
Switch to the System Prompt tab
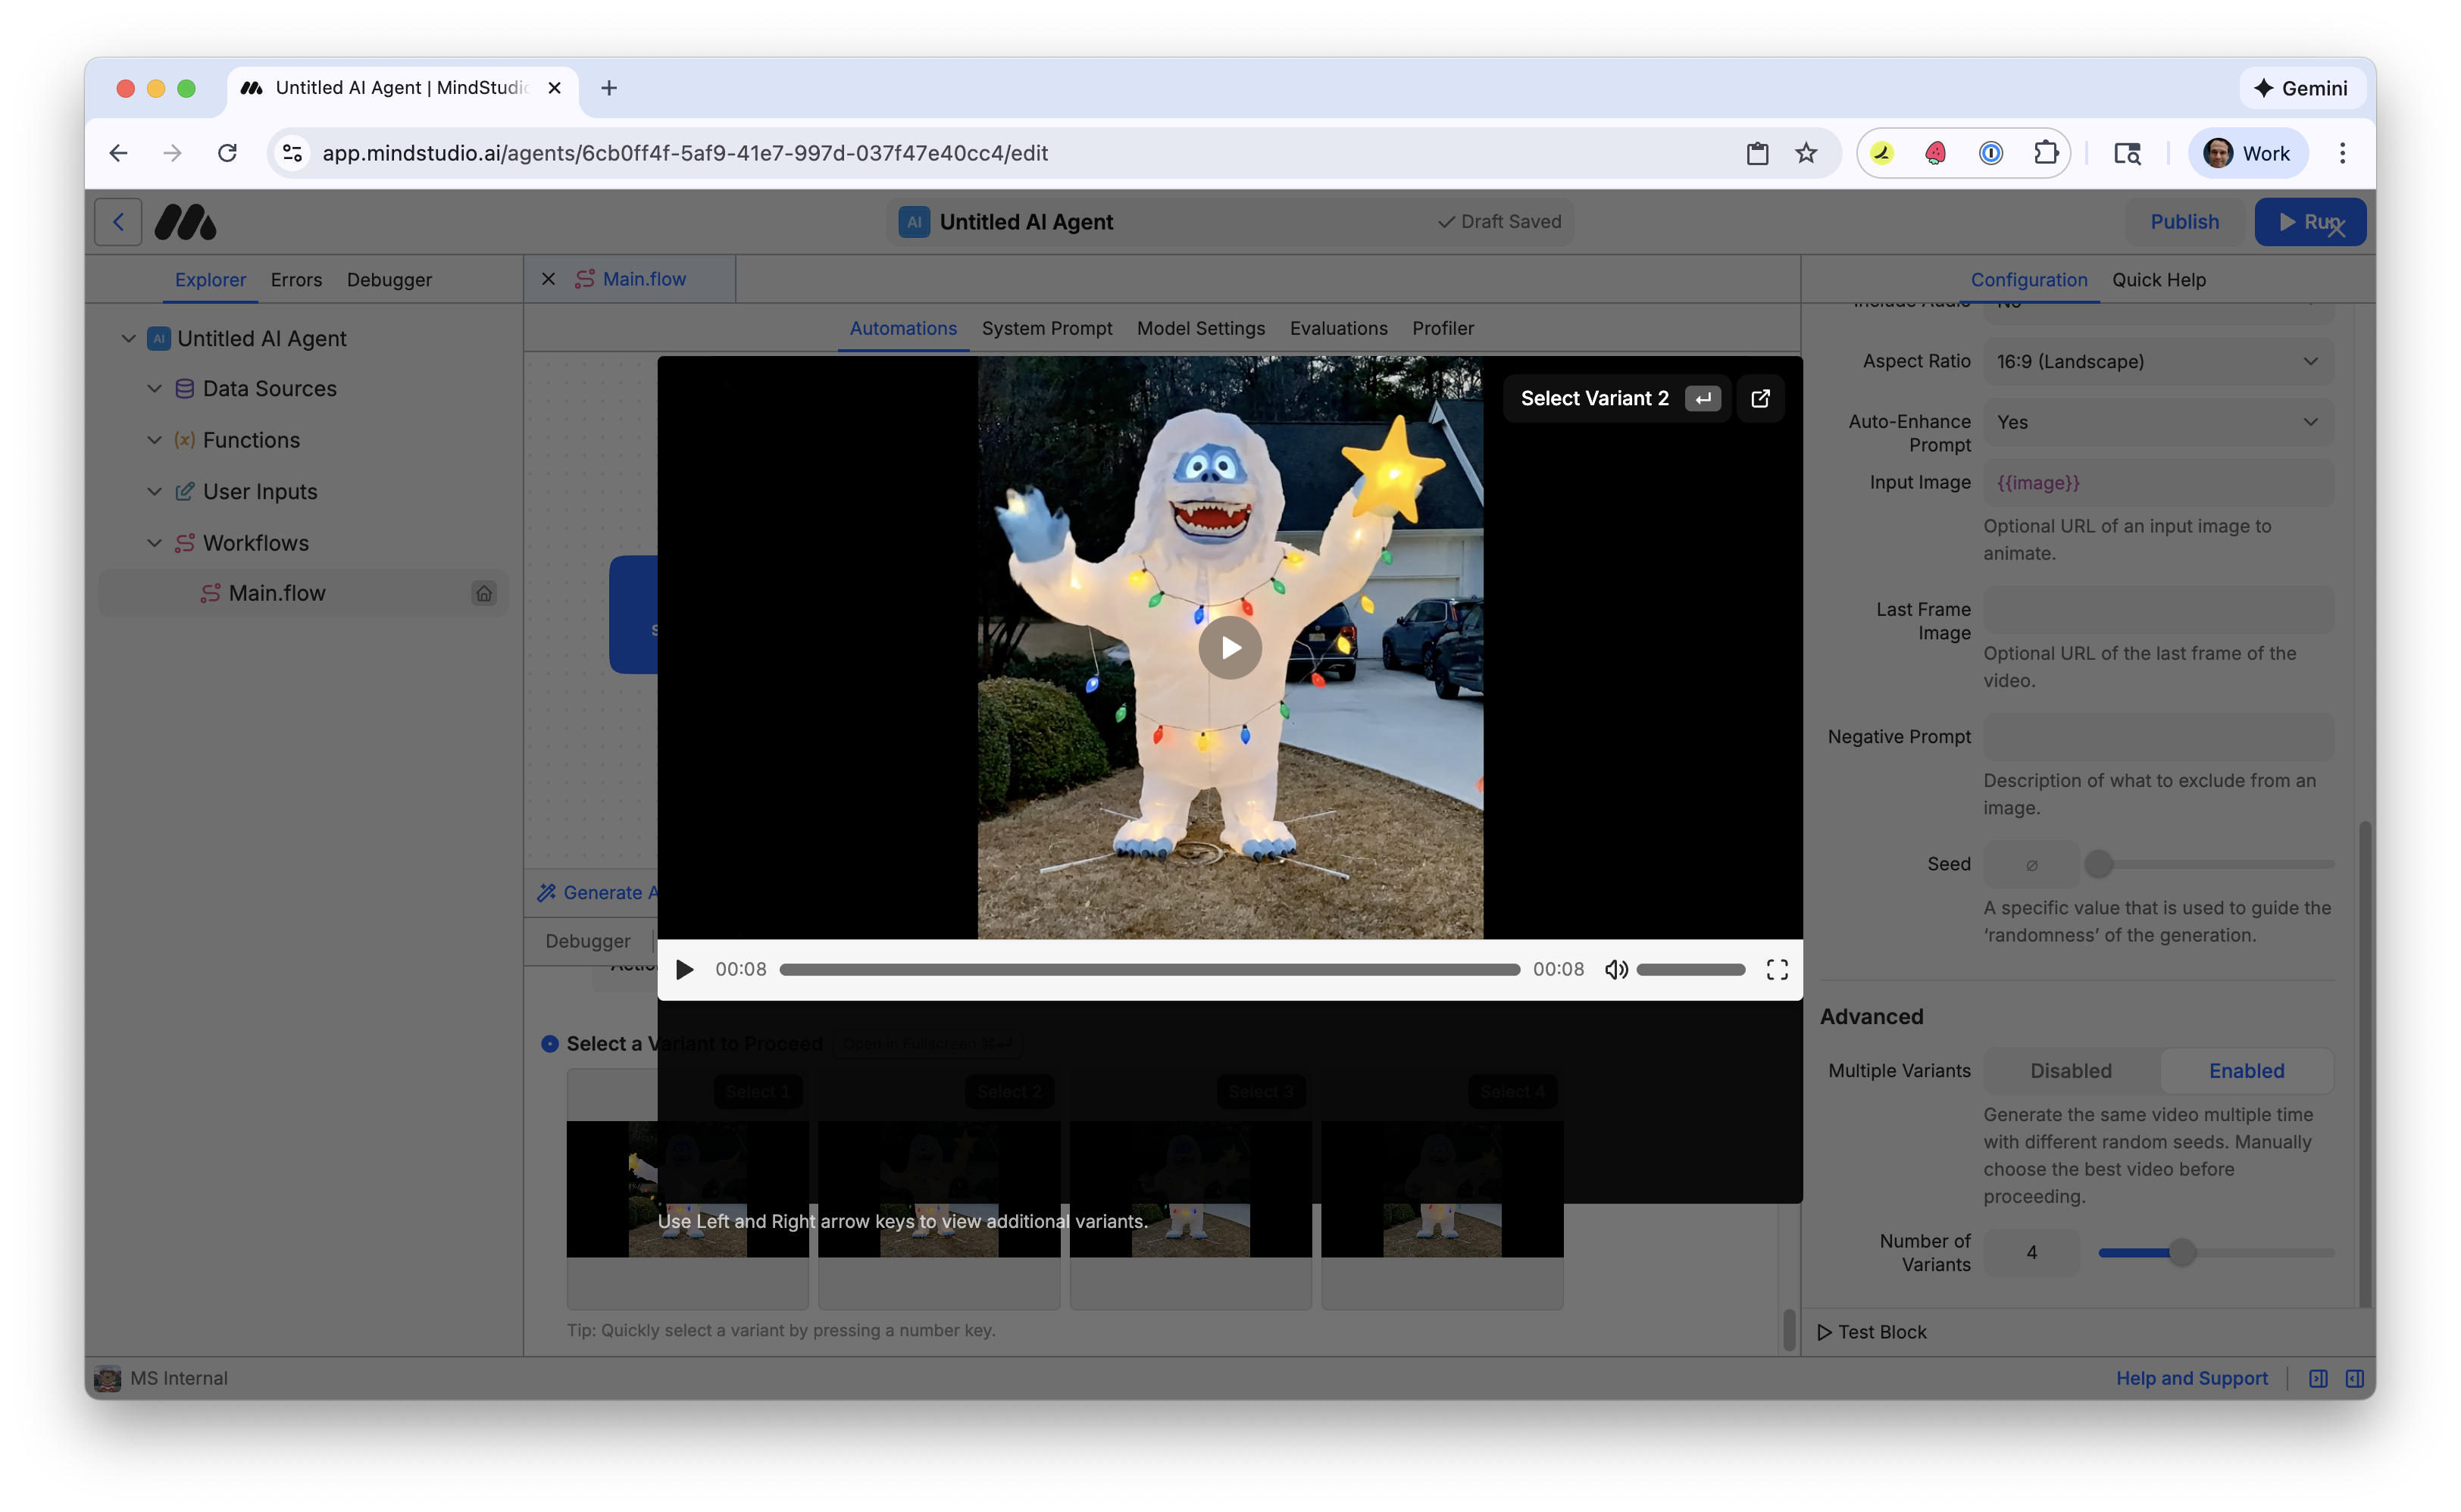pos(1047,328)
